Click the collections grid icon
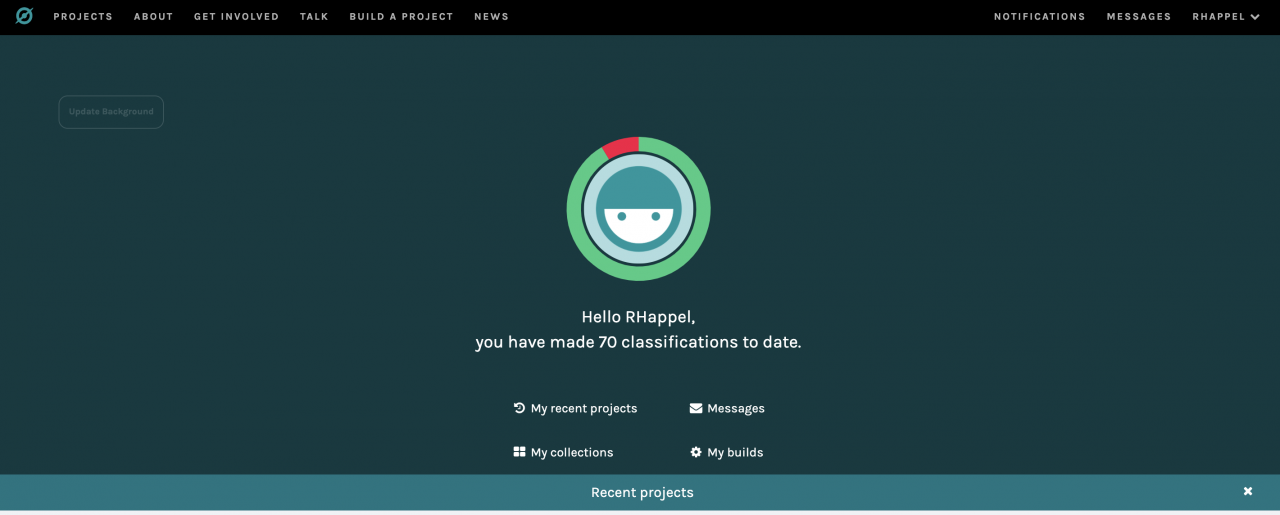Image resolution: width=1280 pixels, height=515 pixels. coord(519,452)
